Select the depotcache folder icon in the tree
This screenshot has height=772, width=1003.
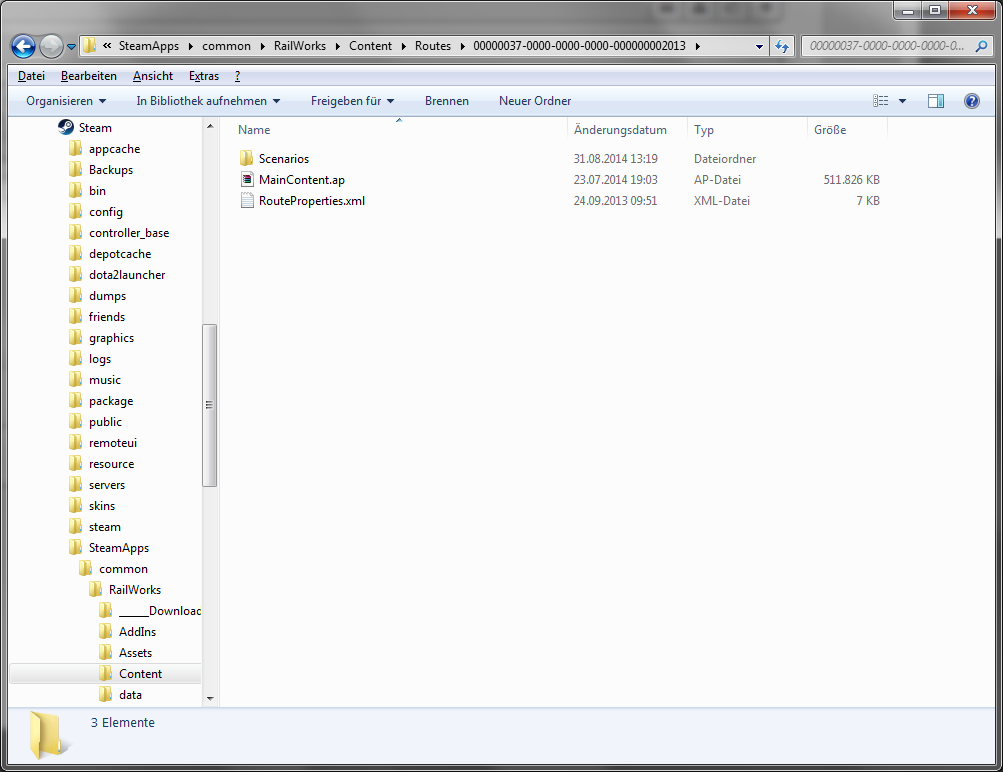pos(75,254)
